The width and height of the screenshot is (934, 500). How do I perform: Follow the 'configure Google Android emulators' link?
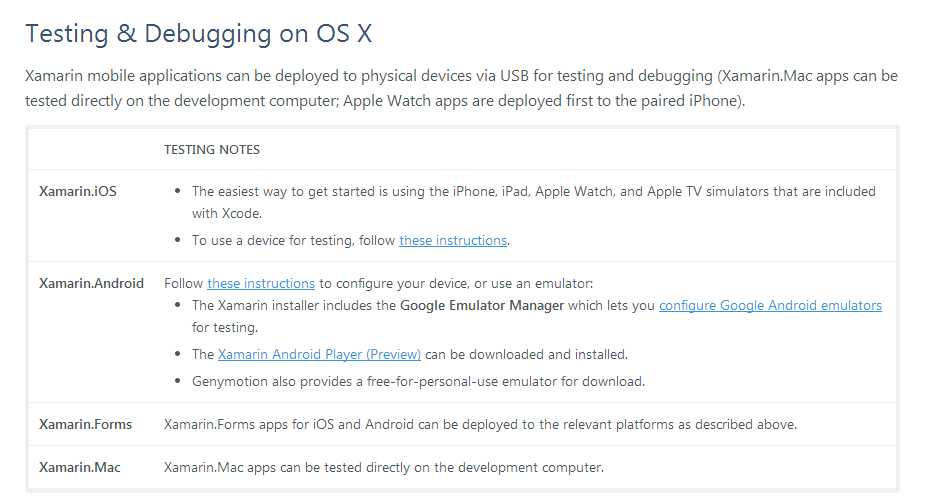tap(770, 305)
